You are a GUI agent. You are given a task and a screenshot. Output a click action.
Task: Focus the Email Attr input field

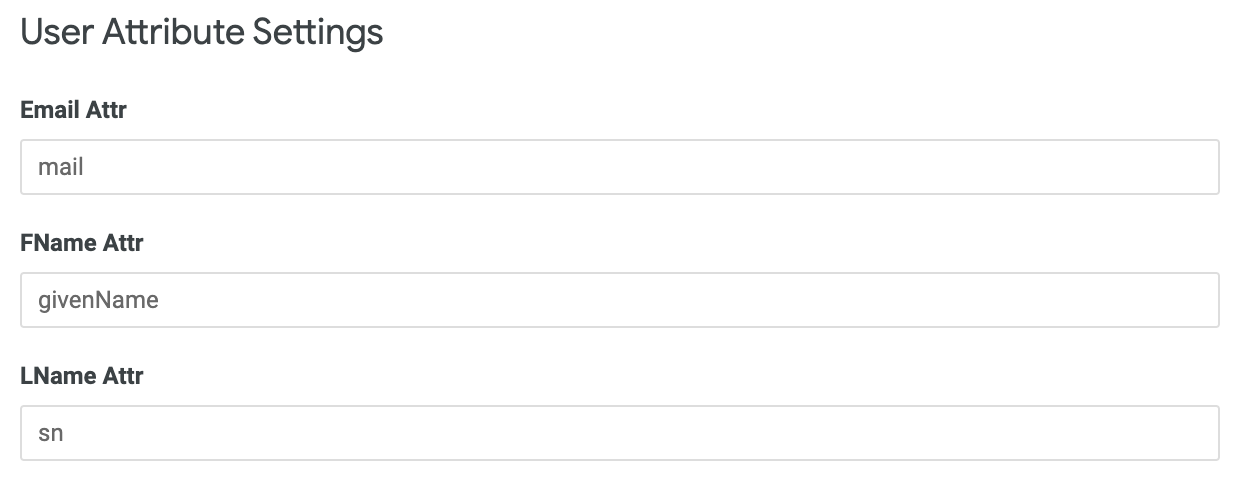coord(619,167)
